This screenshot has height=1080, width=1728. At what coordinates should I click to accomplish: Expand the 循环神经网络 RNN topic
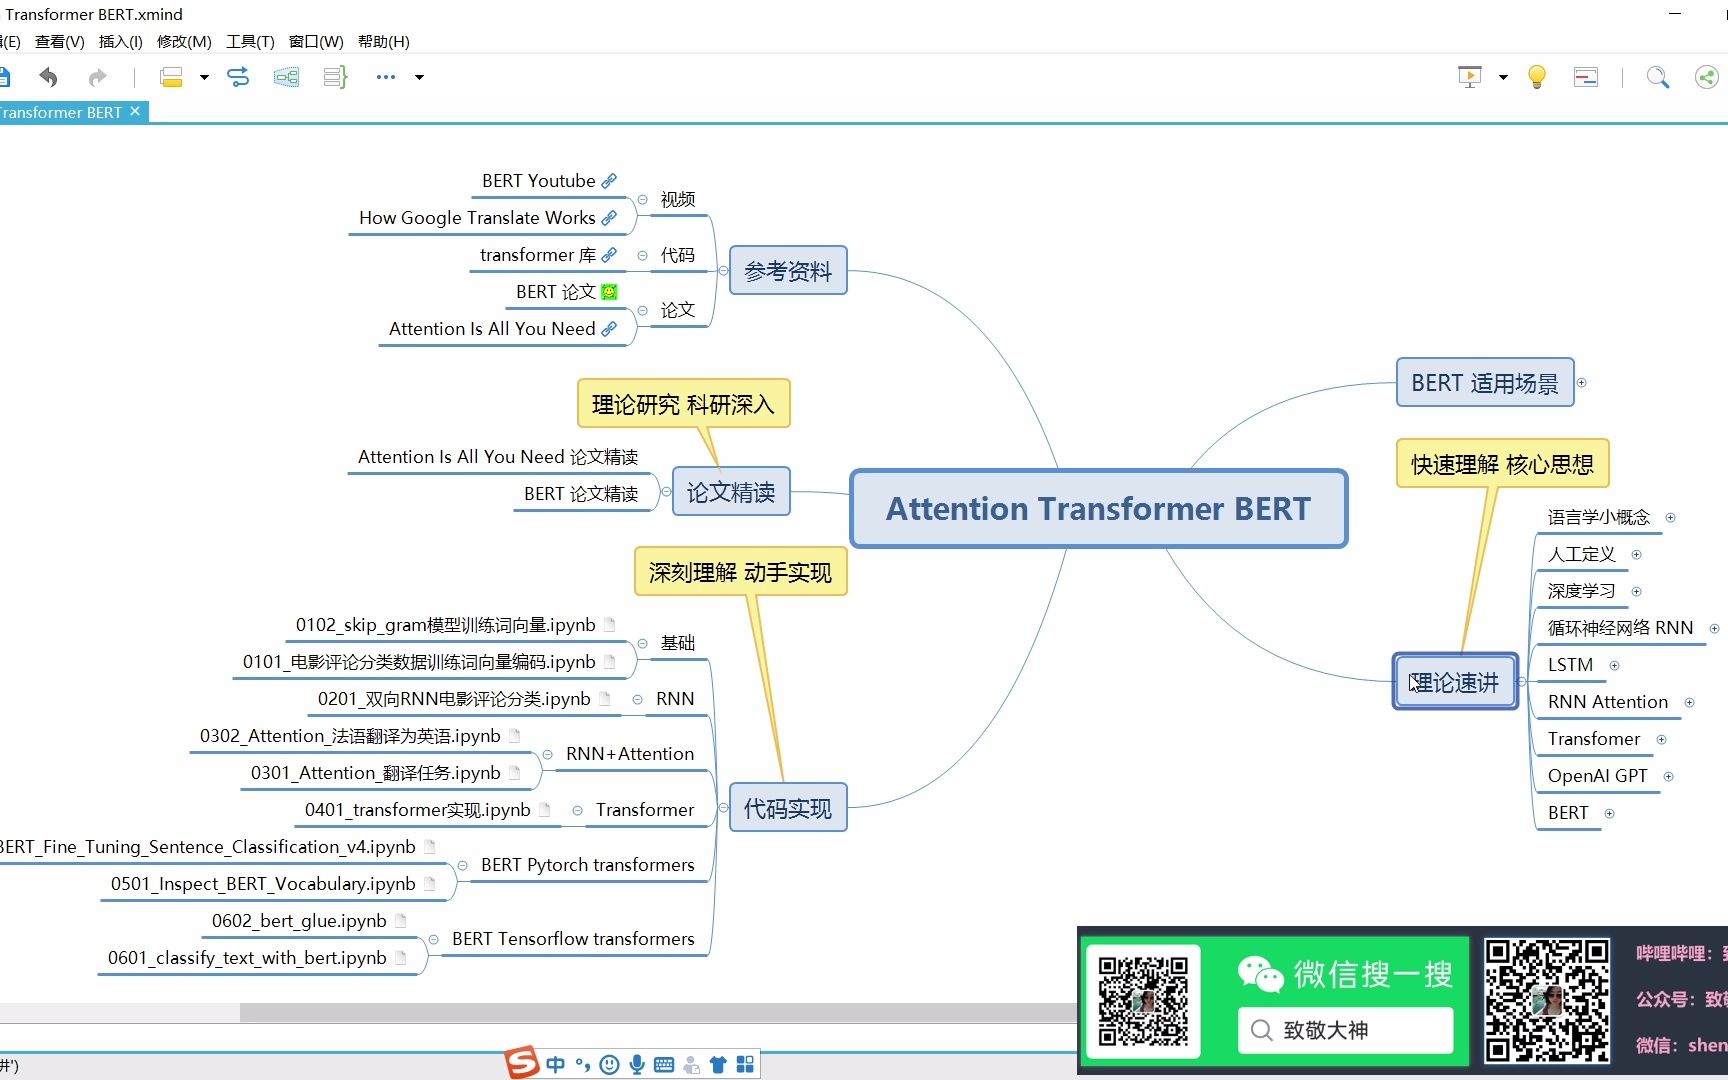pyautogui.click(x=1714, y=629)
